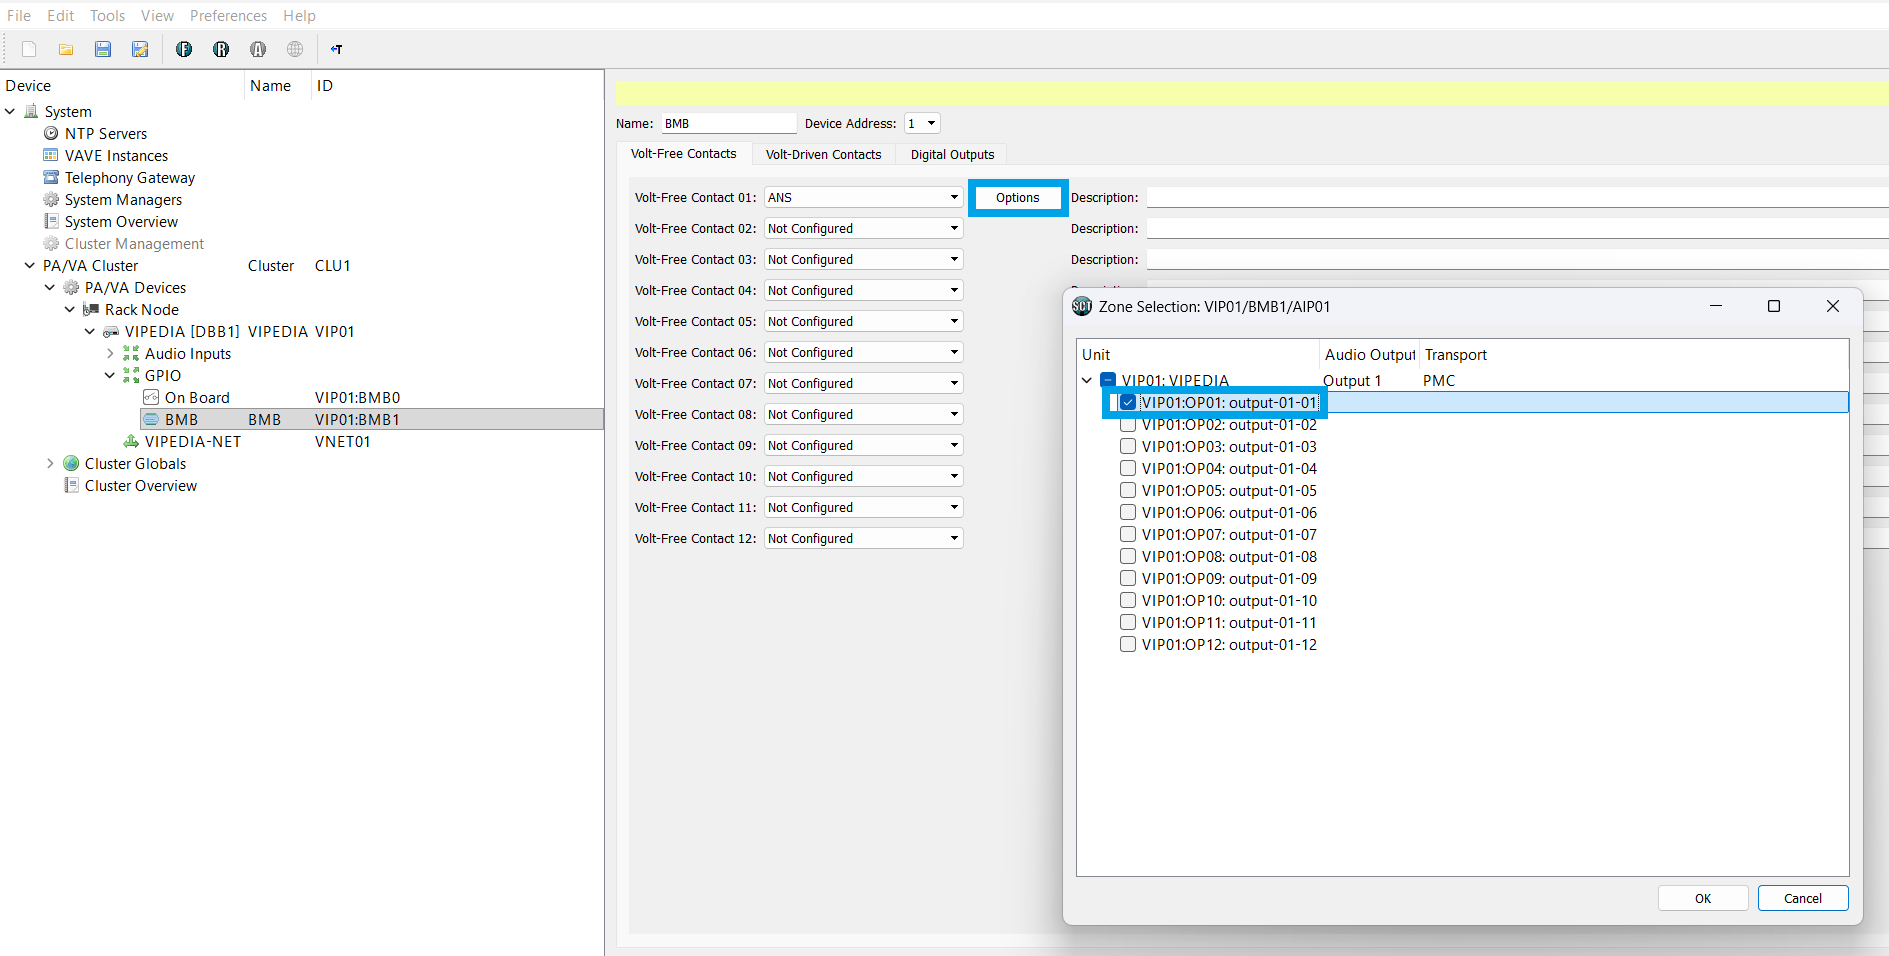The image size is (1889, 956).
Task: Click the Cluster Overview document icon
Action: (71, 485)
